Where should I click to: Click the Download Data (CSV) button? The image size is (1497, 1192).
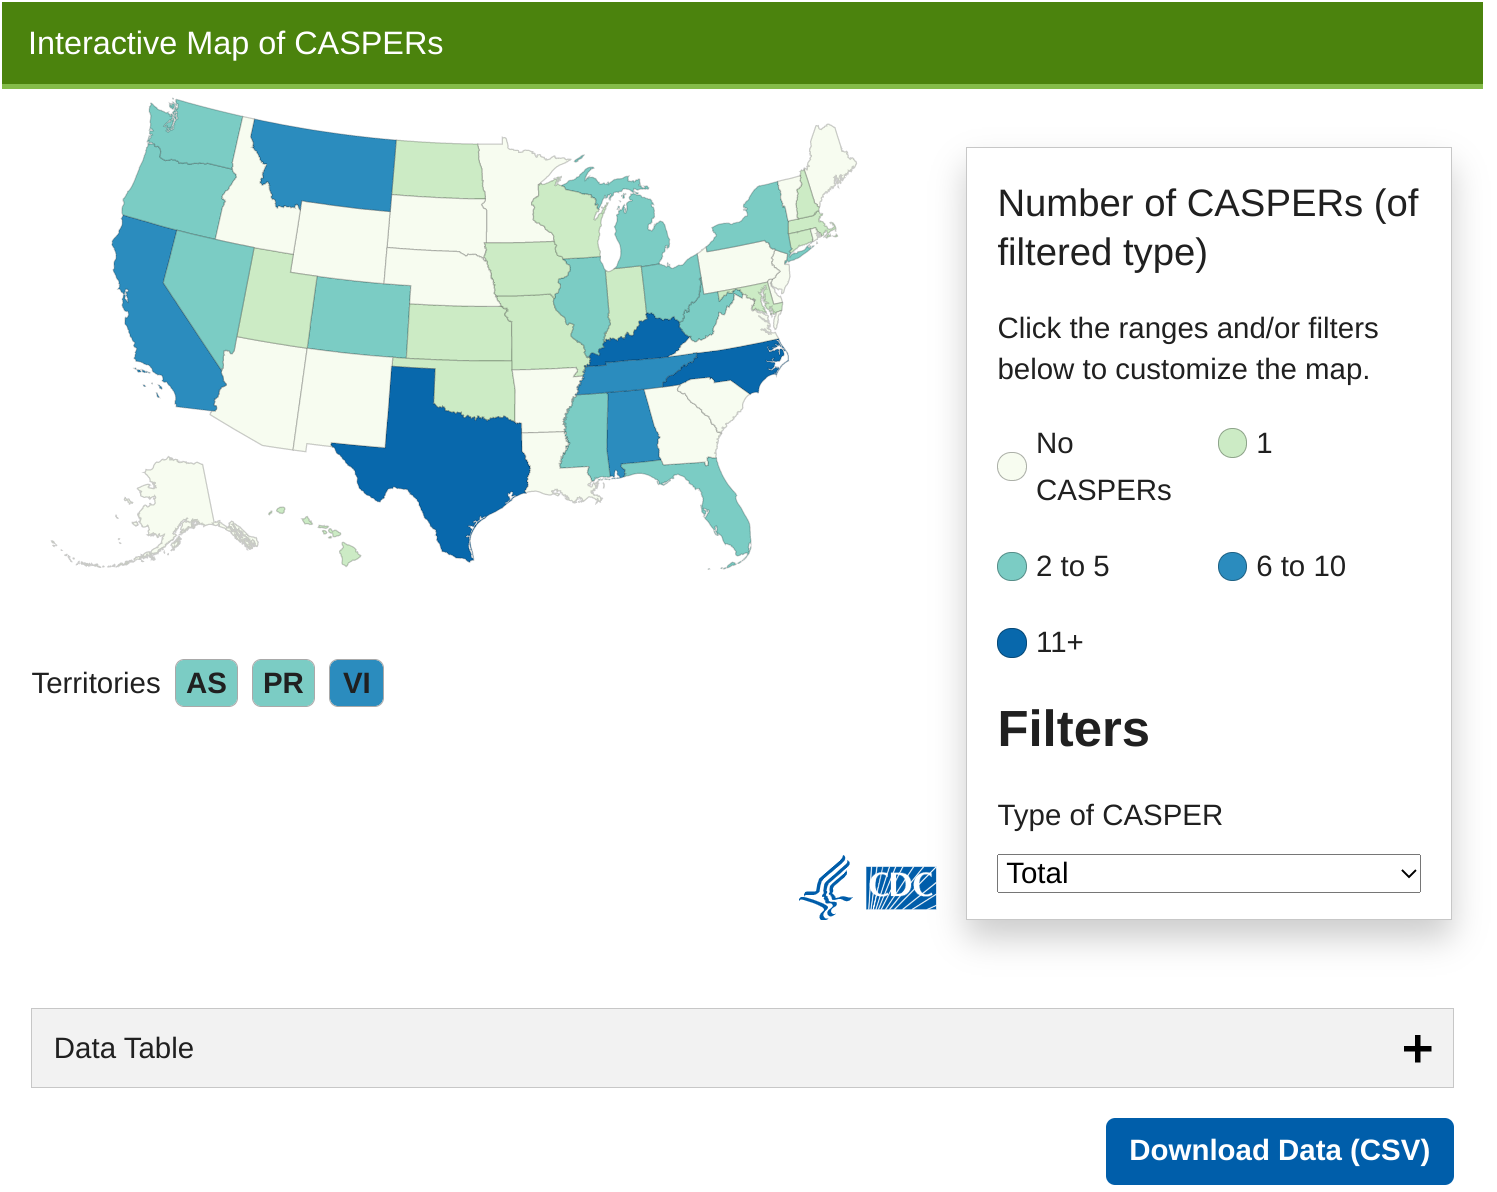pyautogui.click(x=1280, y=1150)
